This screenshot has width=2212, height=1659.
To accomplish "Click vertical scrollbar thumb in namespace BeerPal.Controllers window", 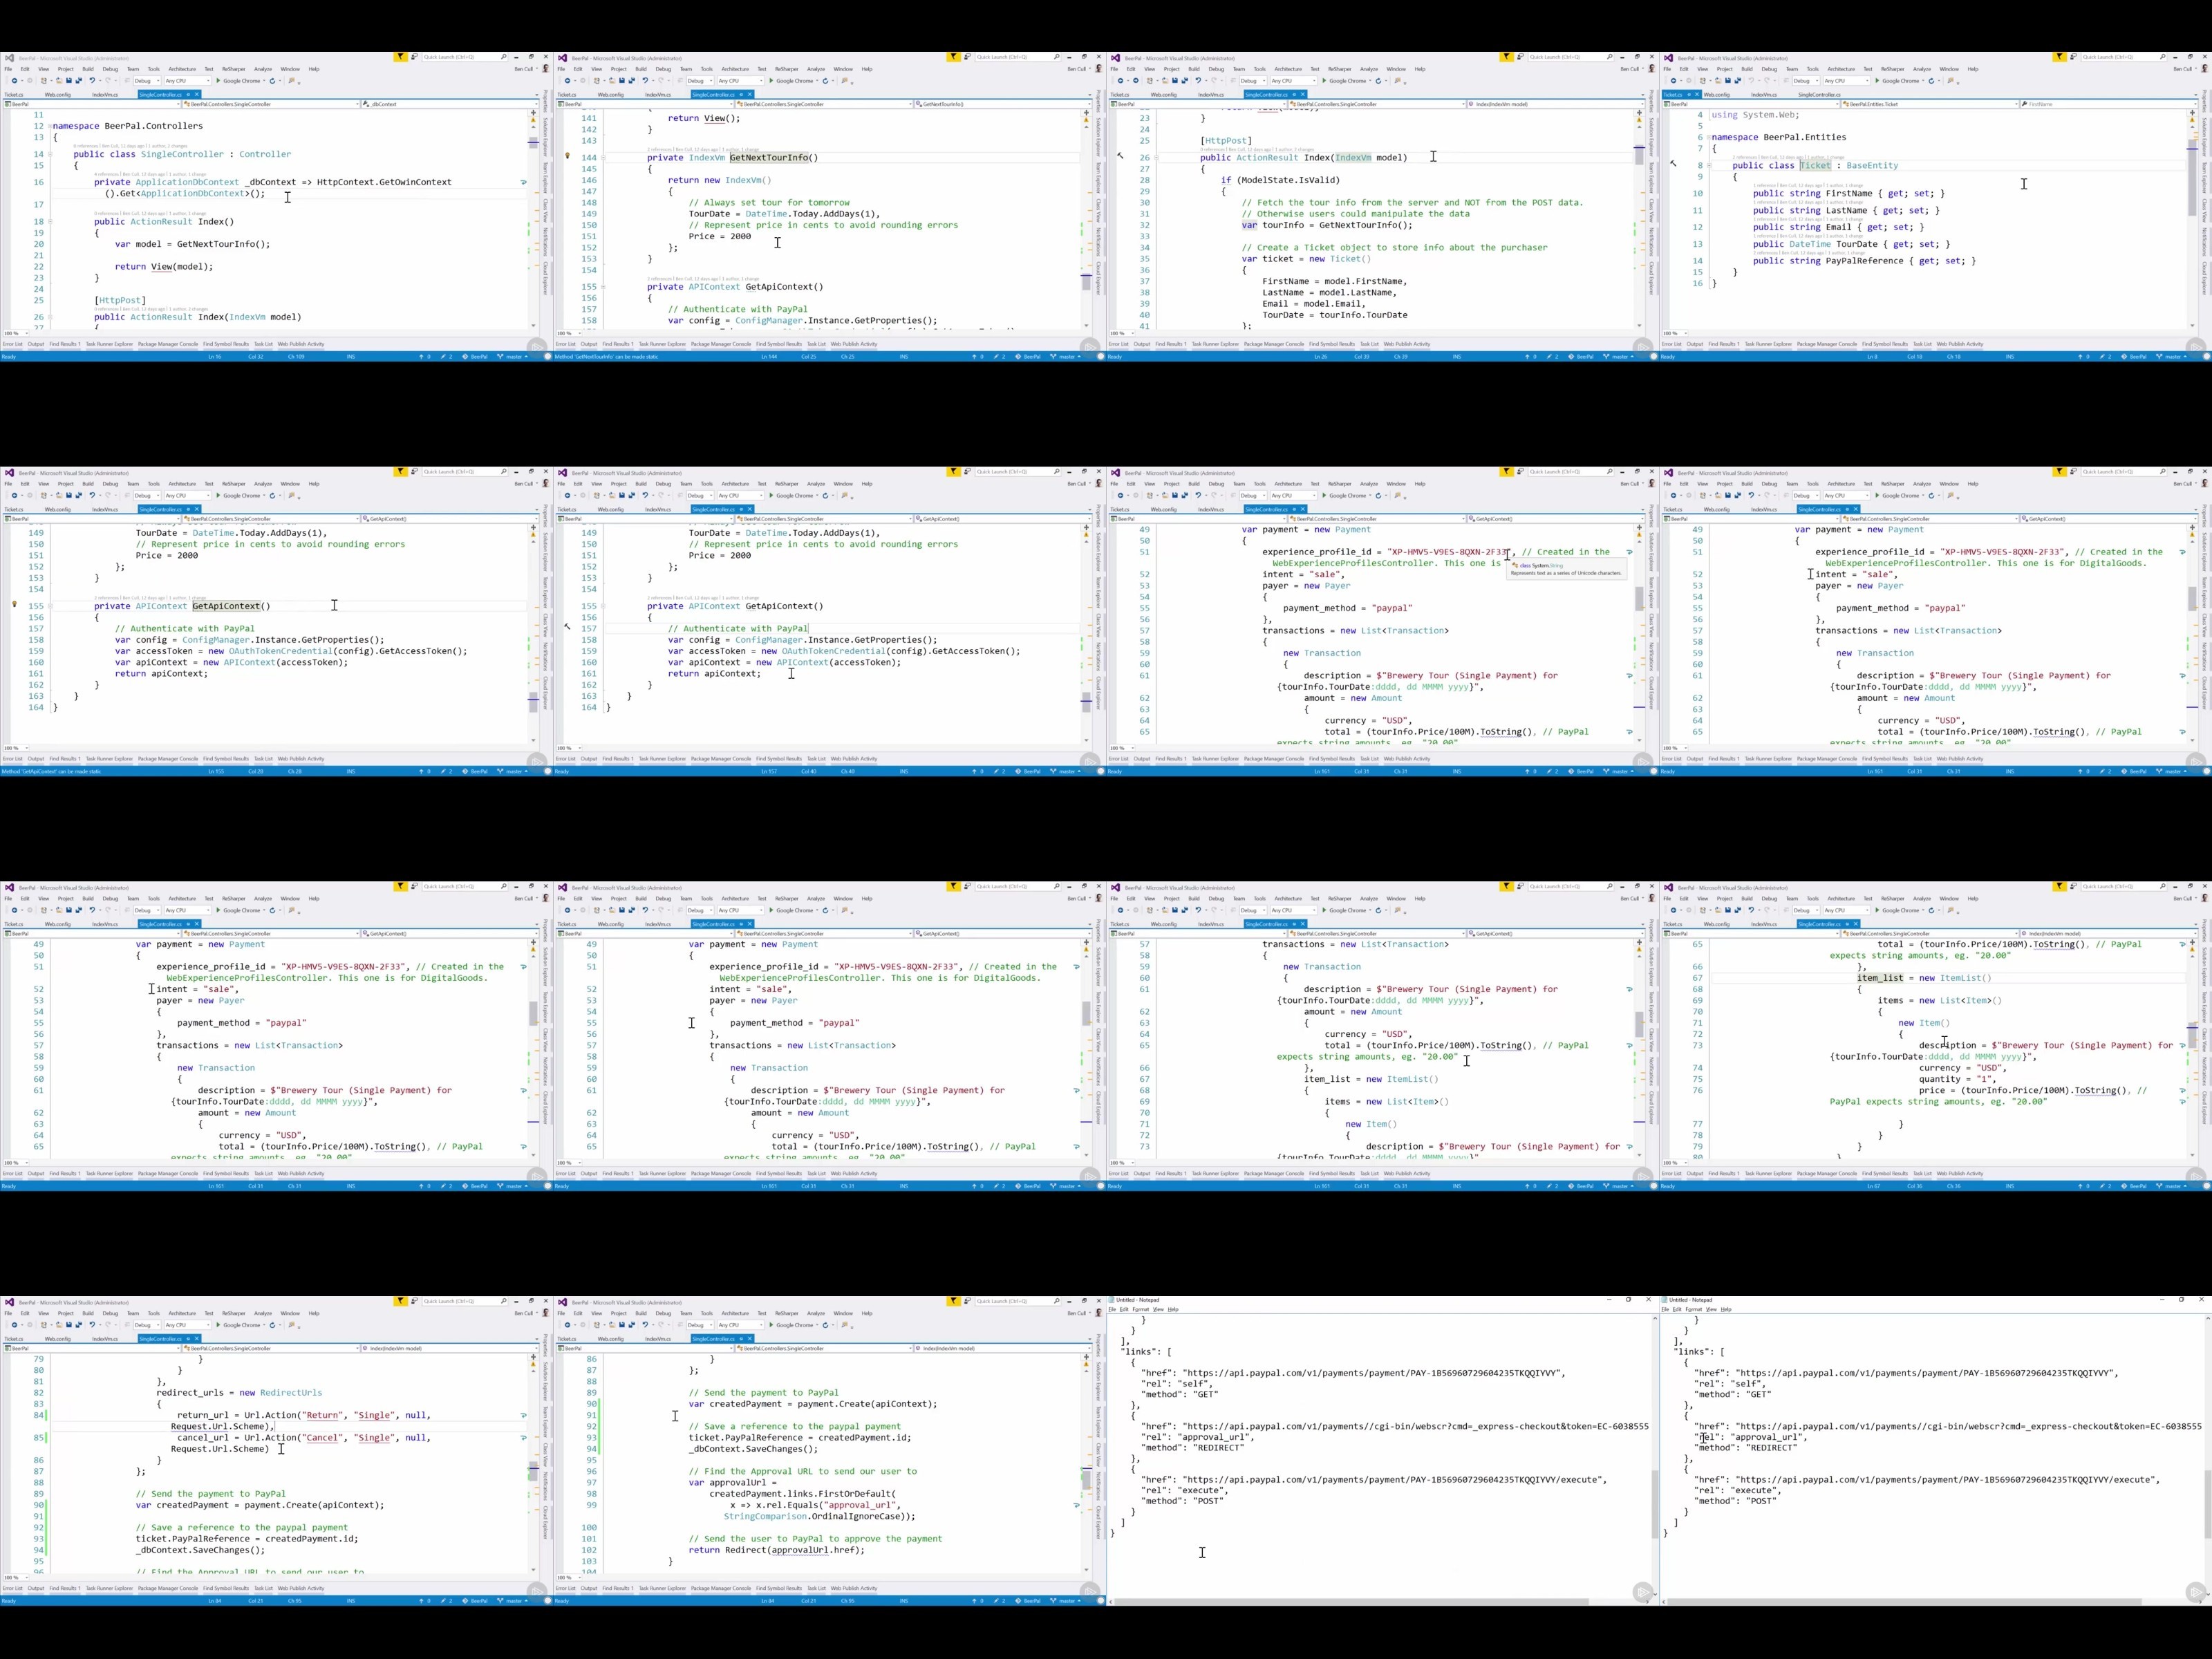I will pos(533,142).
